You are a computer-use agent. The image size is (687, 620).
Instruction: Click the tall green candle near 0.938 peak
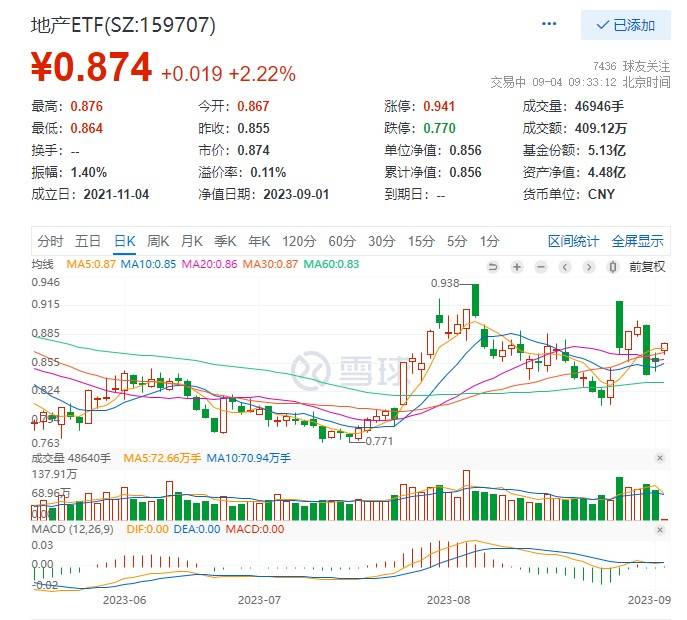476,301
